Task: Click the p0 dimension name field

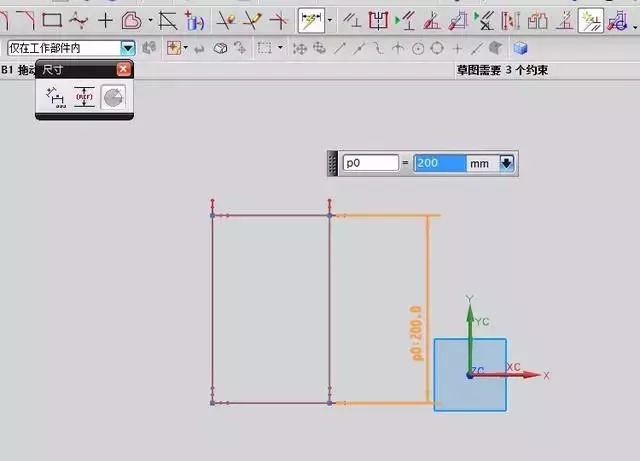Action: pyautogui.click(x=369, y=163)
